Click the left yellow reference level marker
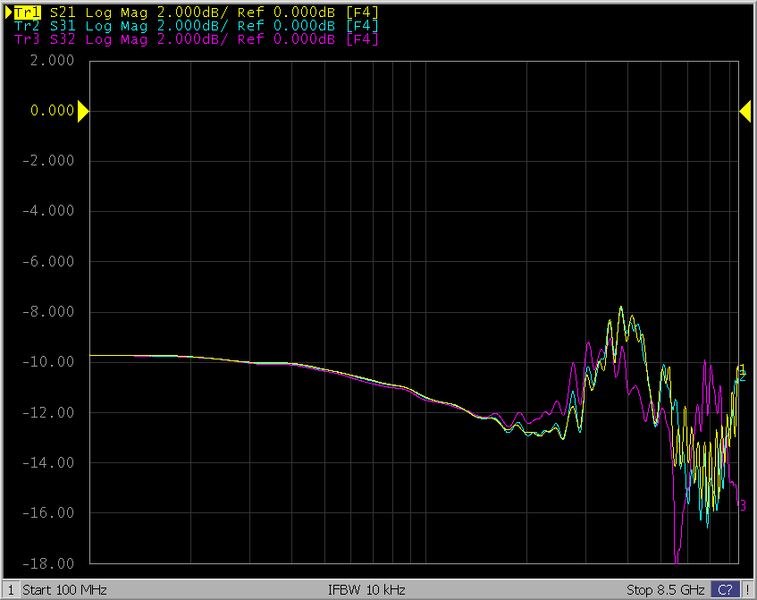The image size is (757, 600). (x=83, y=111)
